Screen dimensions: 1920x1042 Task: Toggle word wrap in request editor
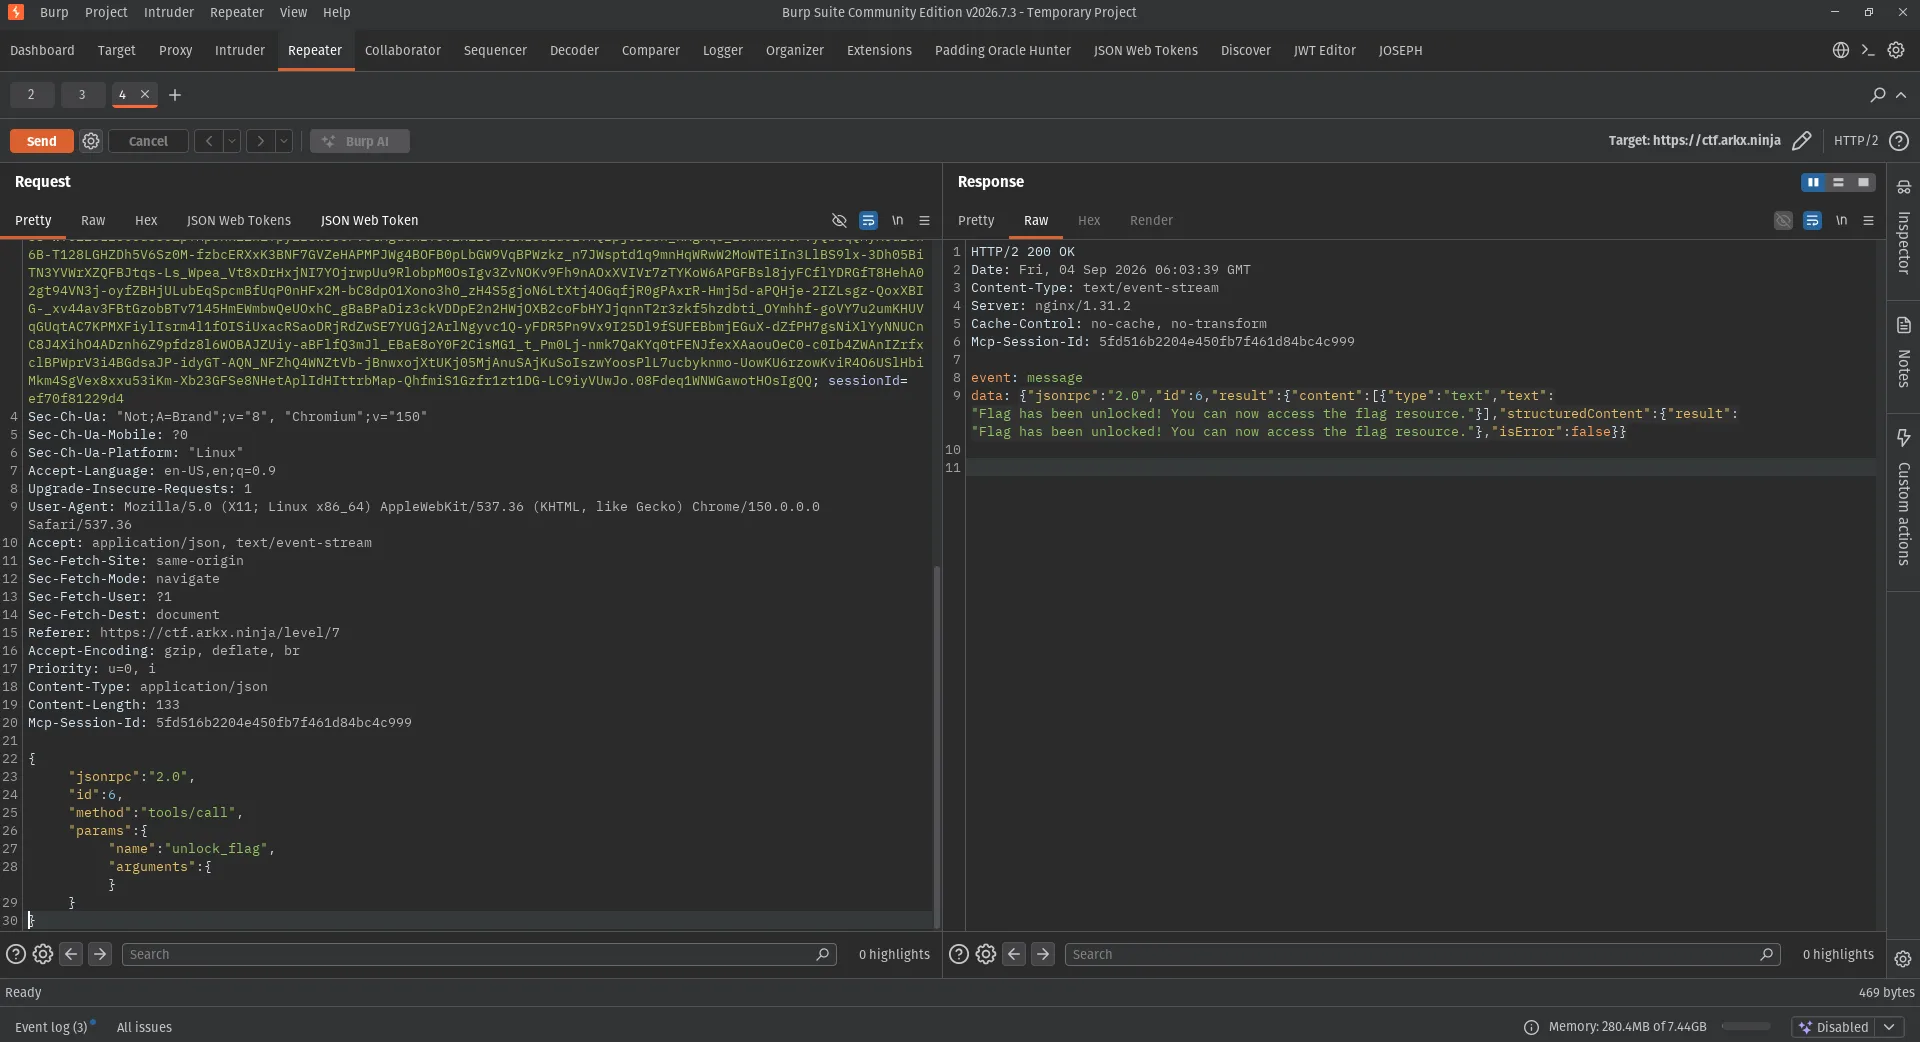pos(868,220)
